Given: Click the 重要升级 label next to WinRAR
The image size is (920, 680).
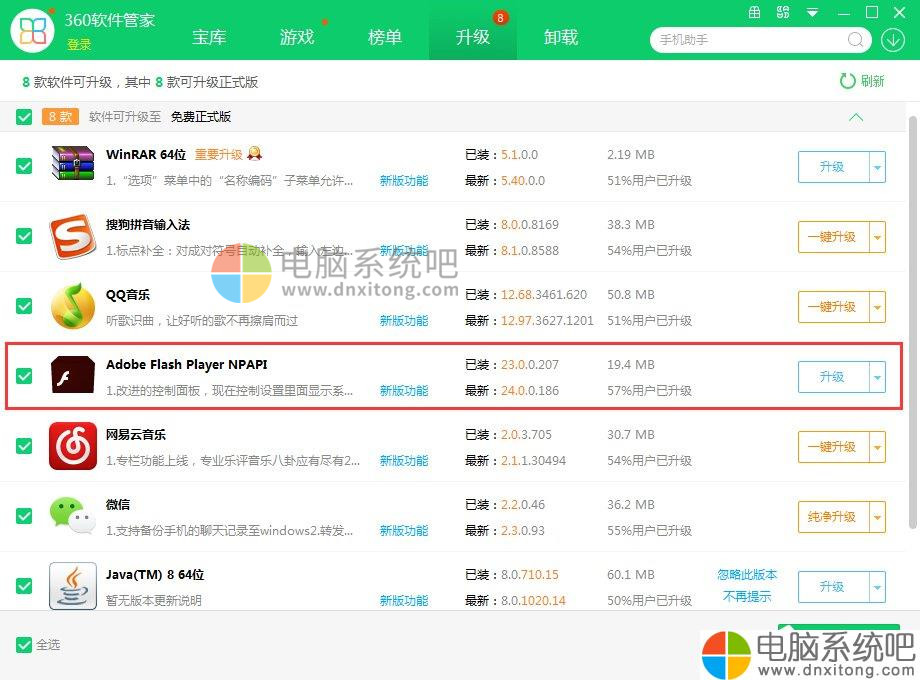Looking at the screenshot, I should tap(218, 155).
